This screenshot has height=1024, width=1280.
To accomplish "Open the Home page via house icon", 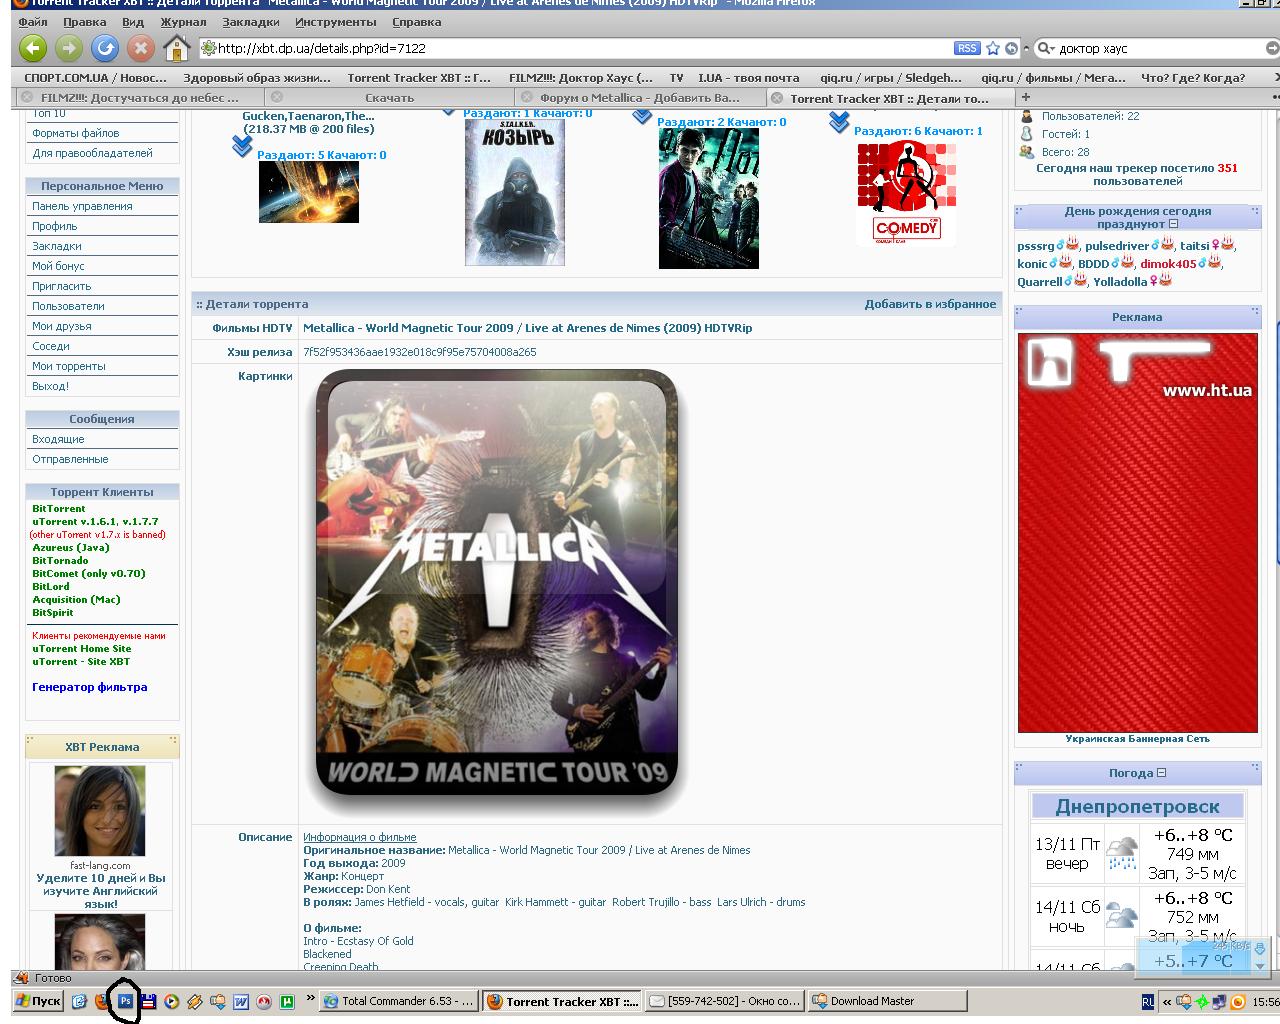I will tap(176, 47).
